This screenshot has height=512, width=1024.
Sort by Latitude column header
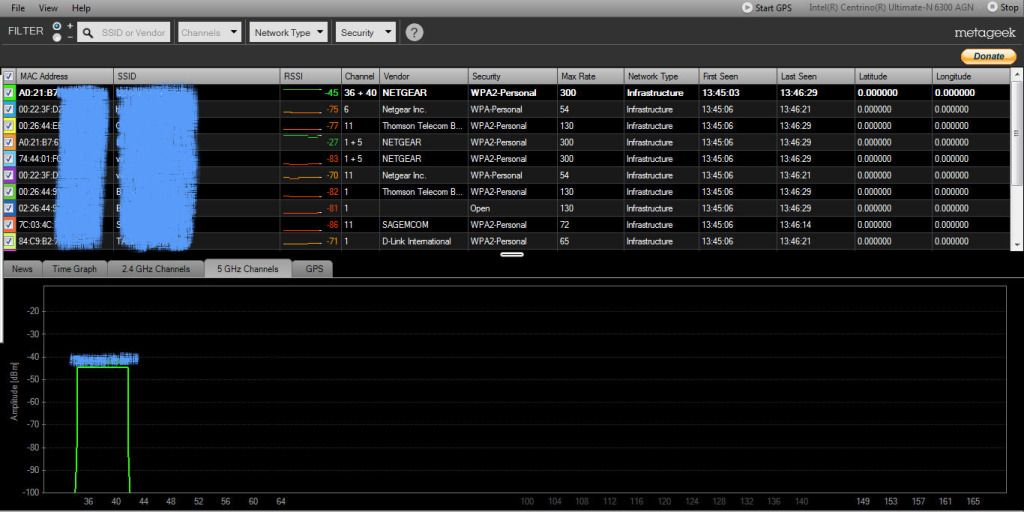tap(893, 76)
